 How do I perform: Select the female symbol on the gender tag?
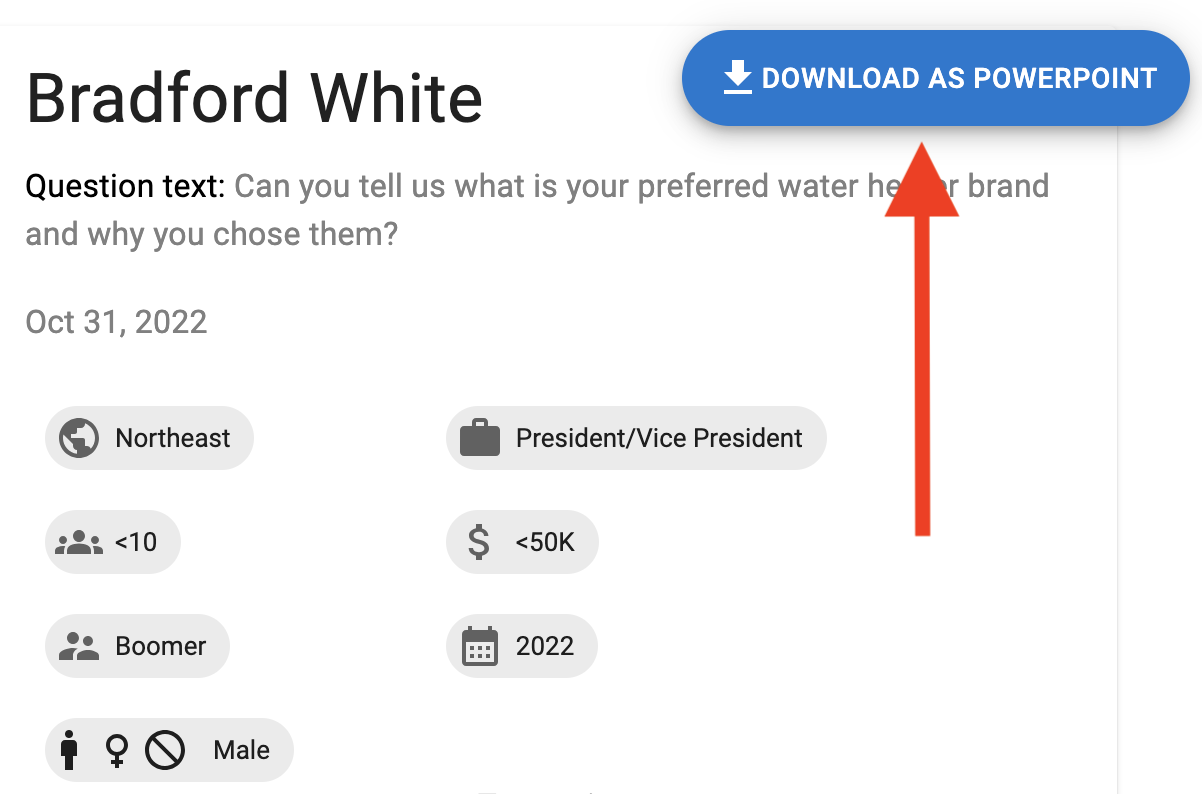(115, 749)
